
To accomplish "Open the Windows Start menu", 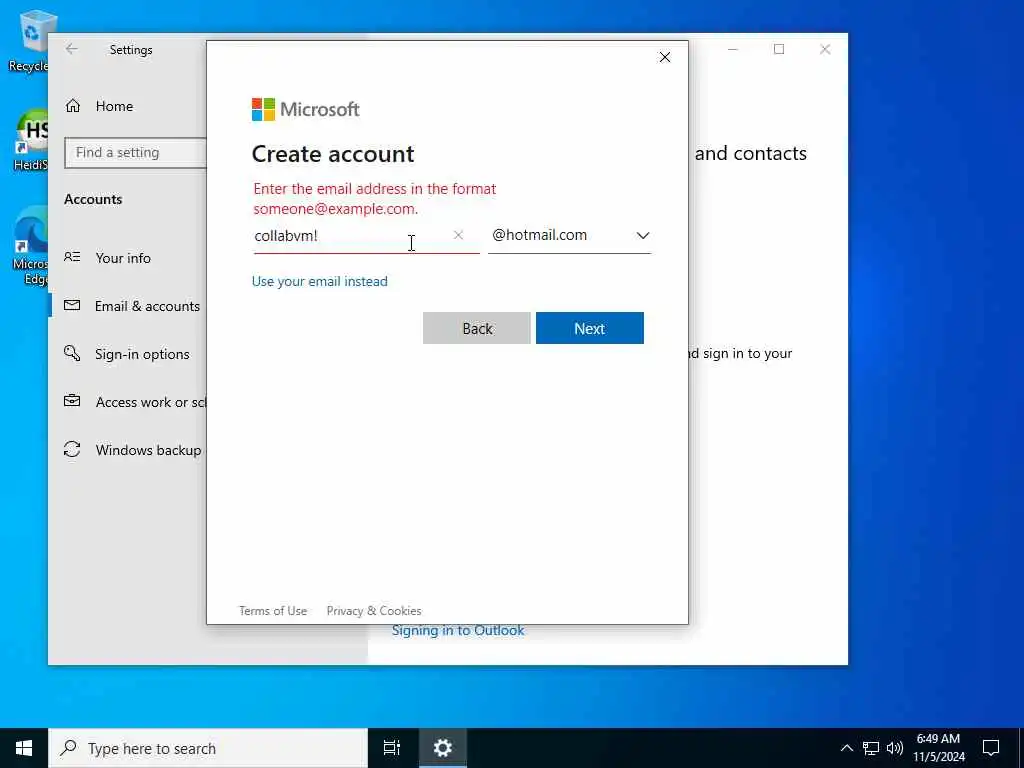I will [24, 748].
